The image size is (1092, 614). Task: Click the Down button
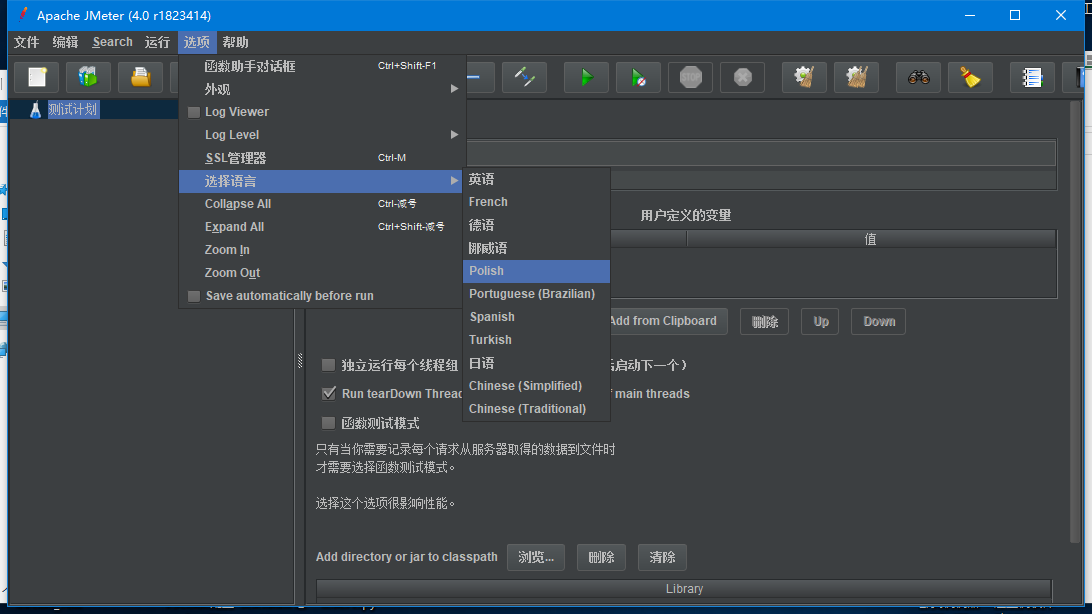coord(878,322)
